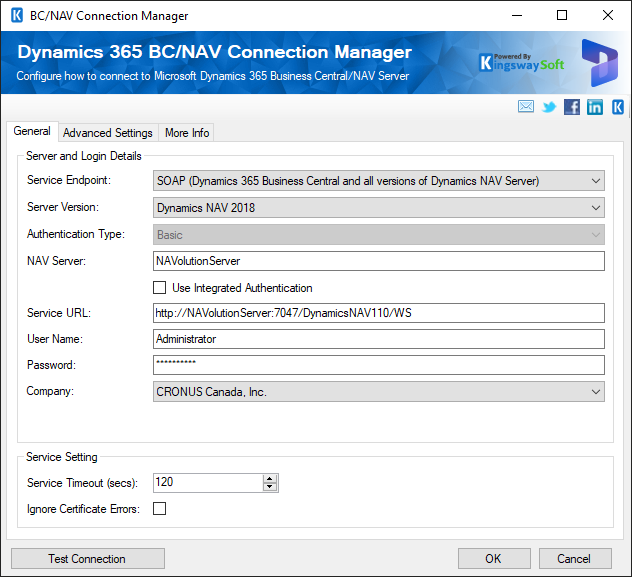Open the Advanced Settings tab
The image size is (632, 577).
coord(108,133)
